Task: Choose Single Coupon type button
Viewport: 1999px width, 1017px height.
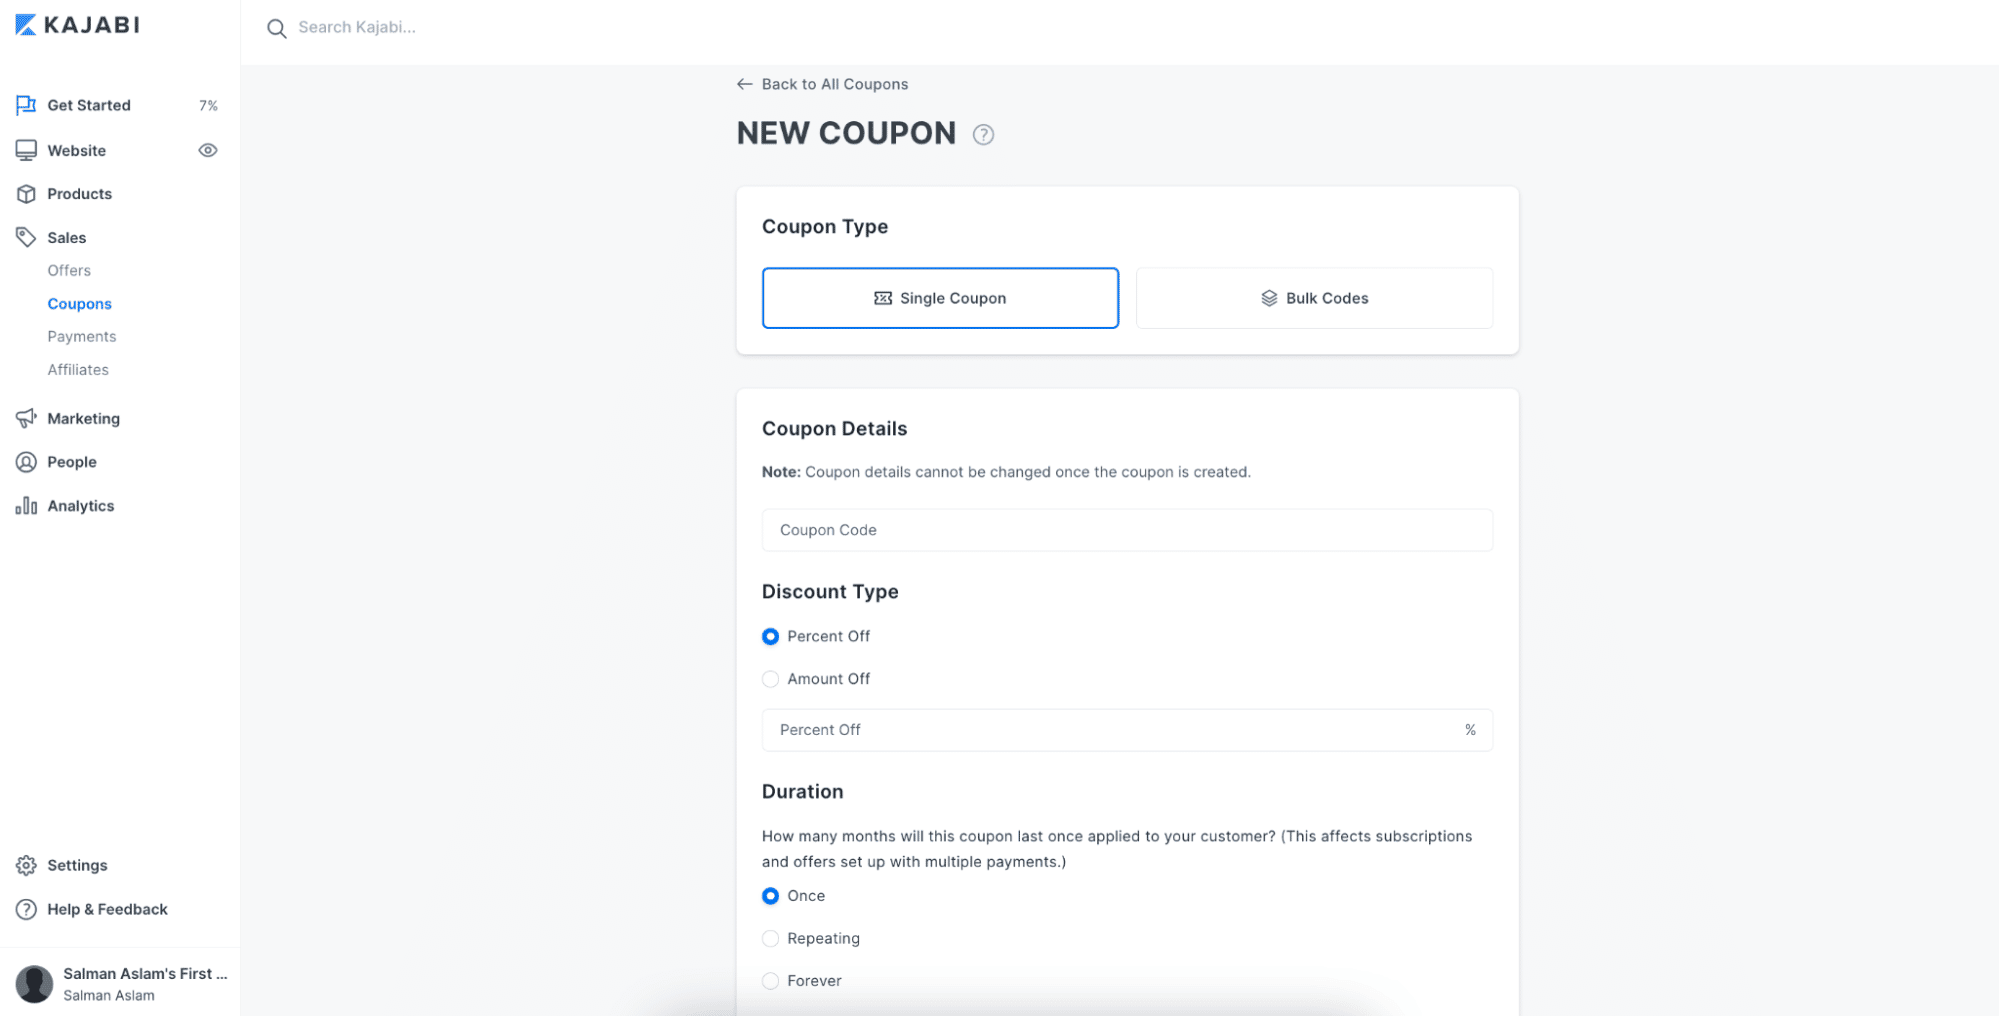Action: [x=940, y=298]
